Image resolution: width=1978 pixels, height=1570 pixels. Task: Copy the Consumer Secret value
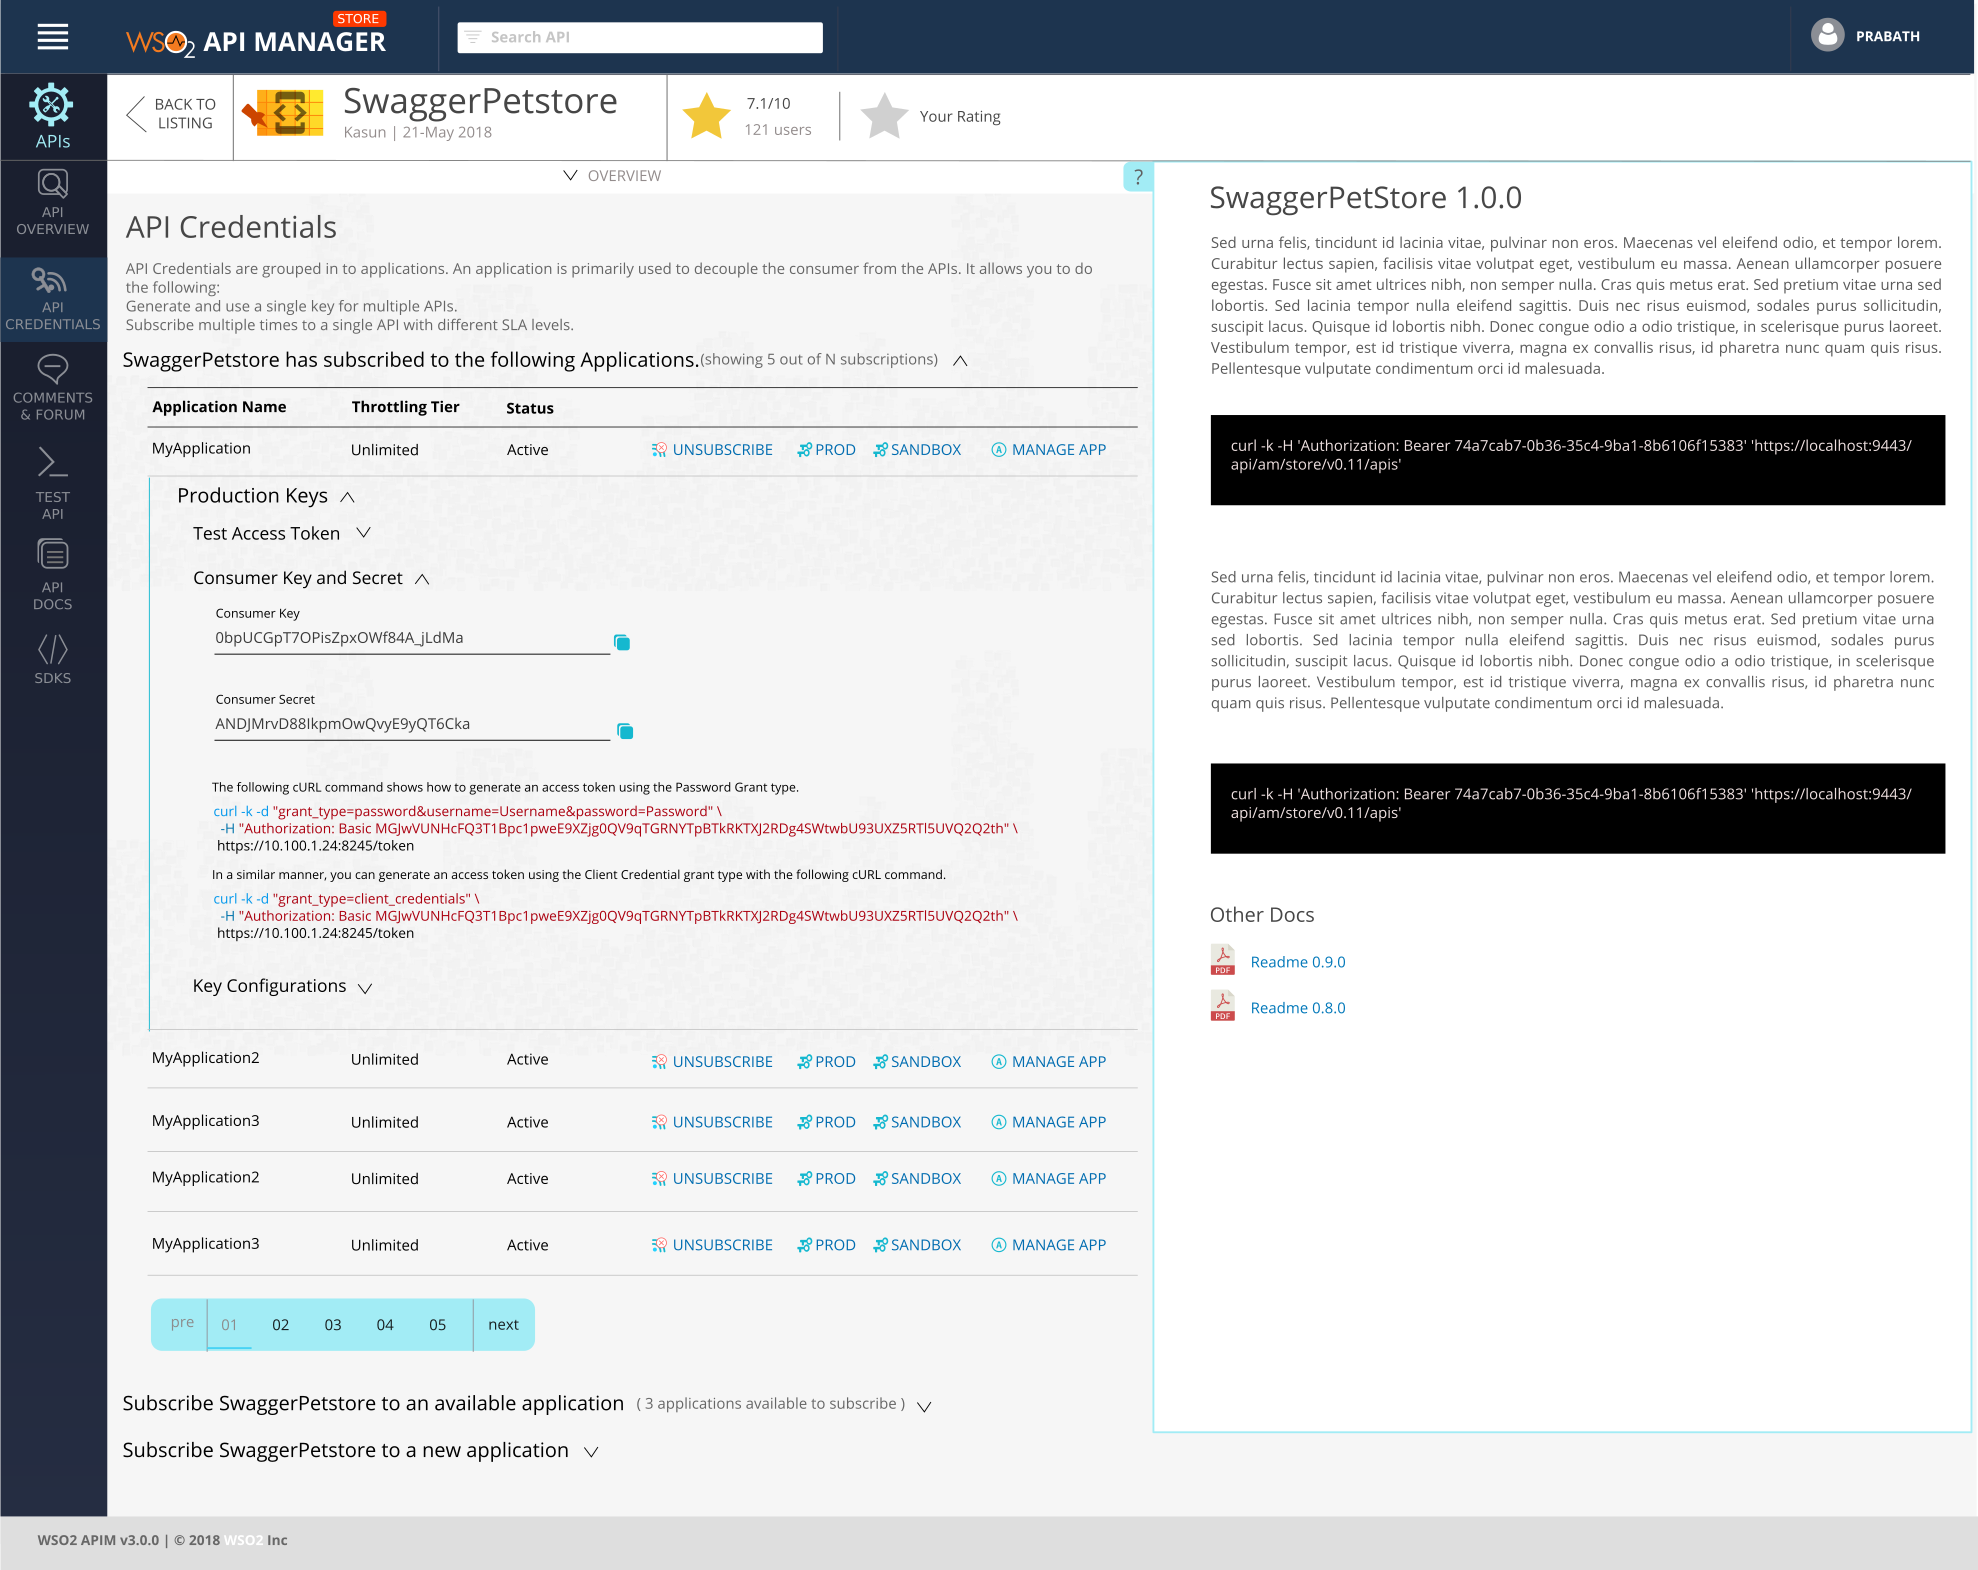(x=625, y=731)
